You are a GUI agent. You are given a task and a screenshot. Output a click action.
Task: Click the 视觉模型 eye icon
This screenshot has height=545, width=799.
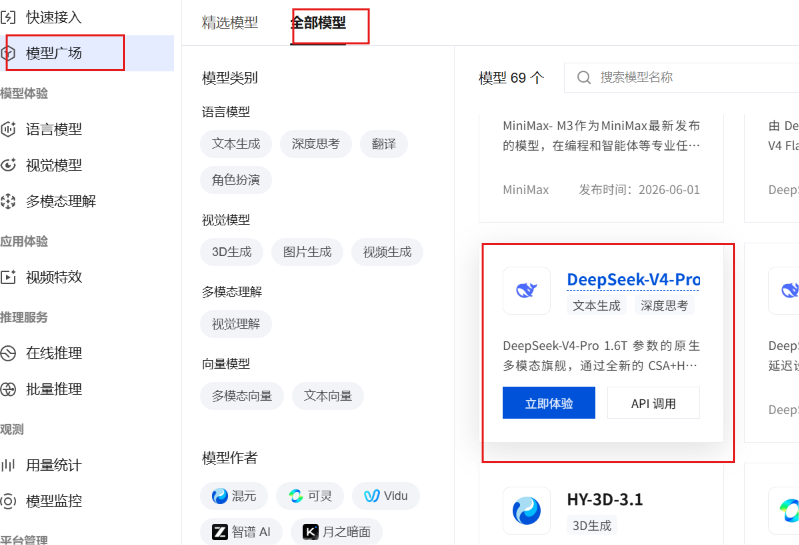point(8,165)
